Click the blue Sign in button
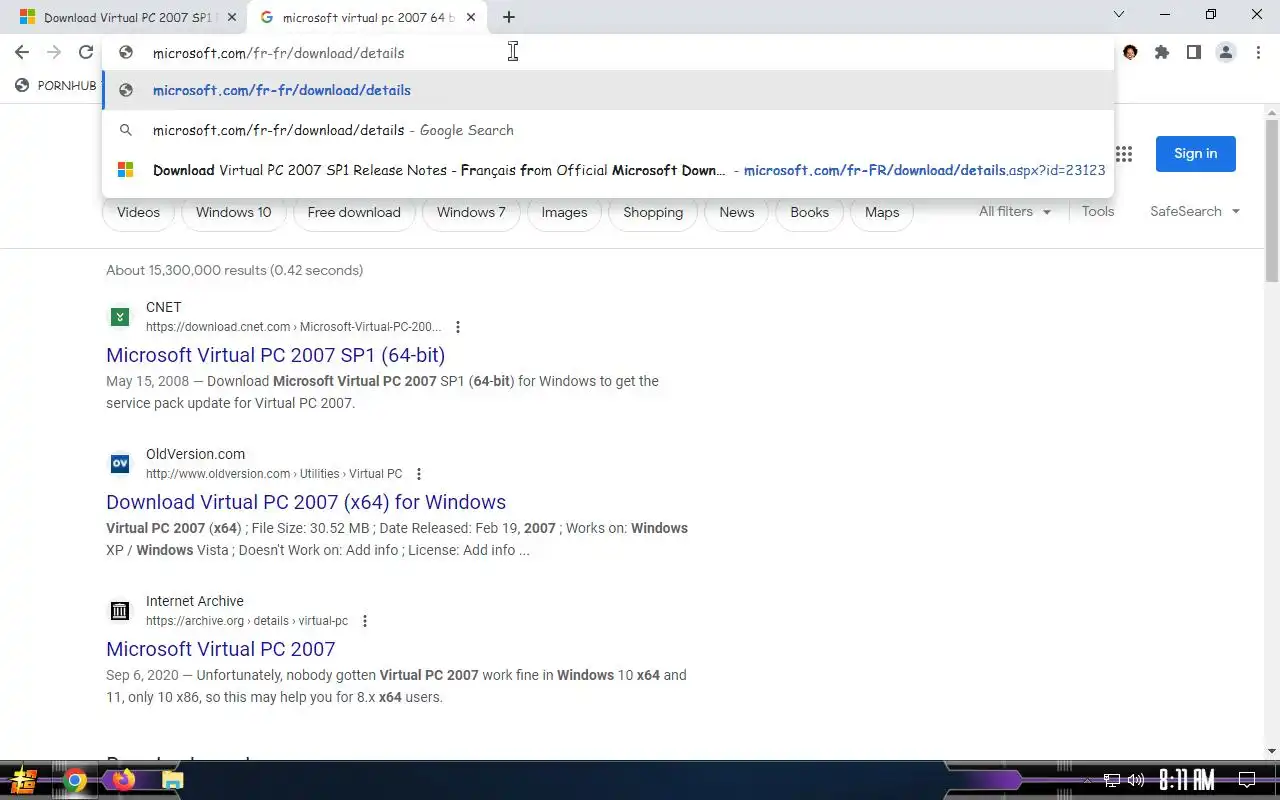This screenshot has width=1280, height=800. click(1196, 154)
